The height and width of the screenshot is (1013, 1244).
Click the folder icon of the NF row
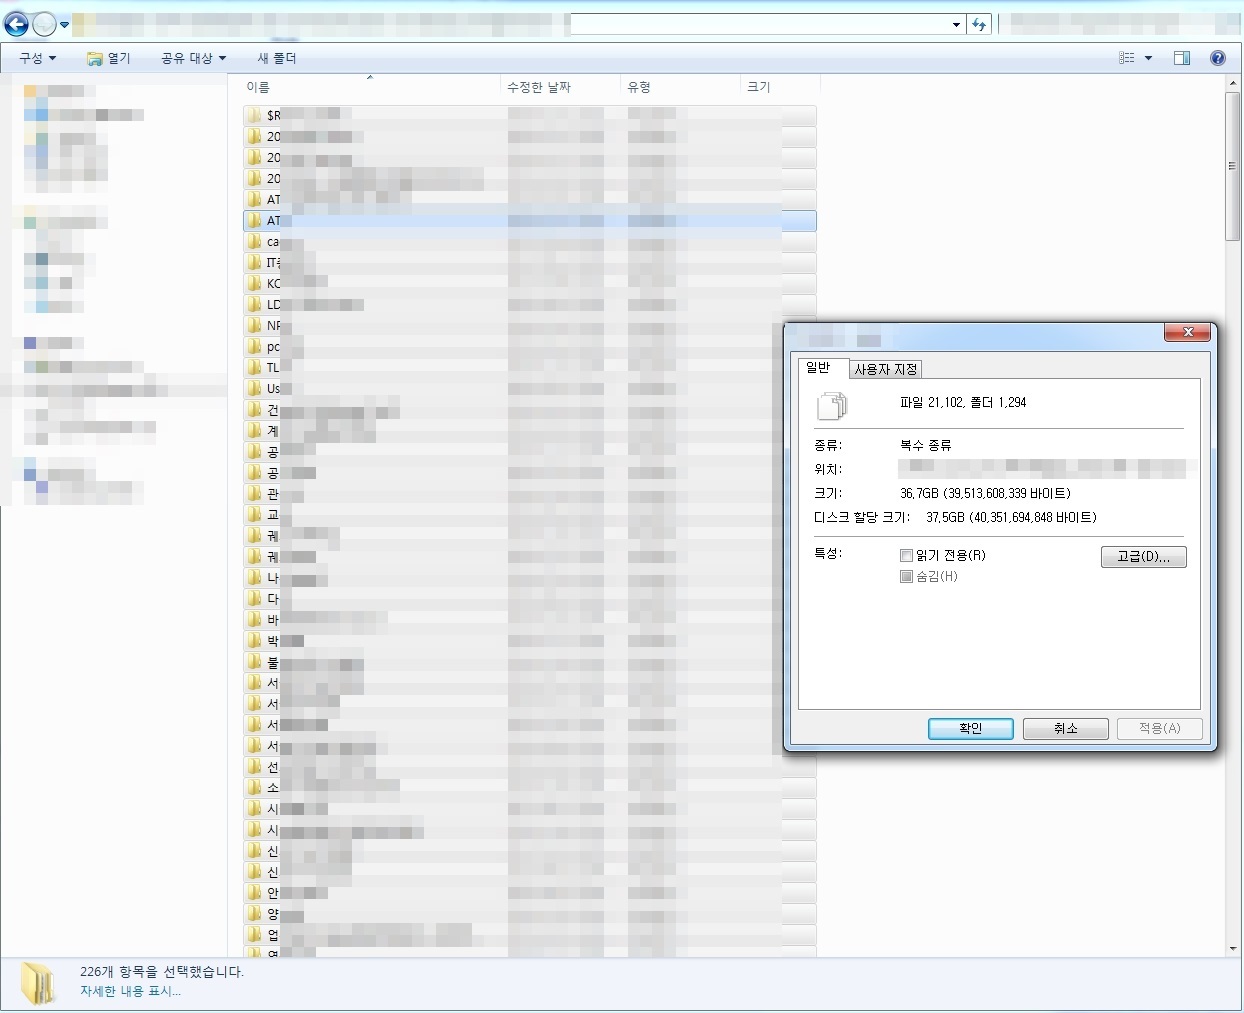click(x=254, y=325)
